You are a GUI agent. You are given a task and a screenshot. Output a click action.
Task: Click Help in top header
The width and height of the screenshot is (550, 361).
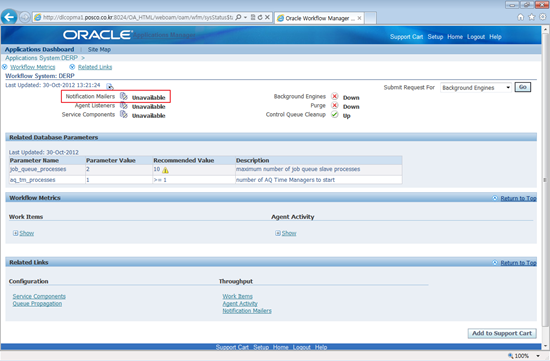point(495,37)
